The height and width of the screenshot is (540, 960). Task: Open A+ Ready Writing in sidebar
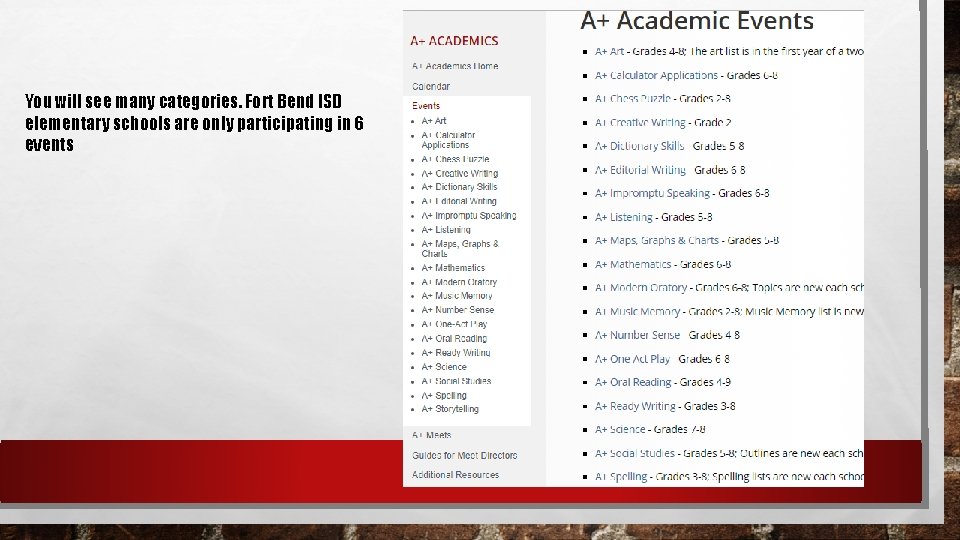[x=456, y=353]
